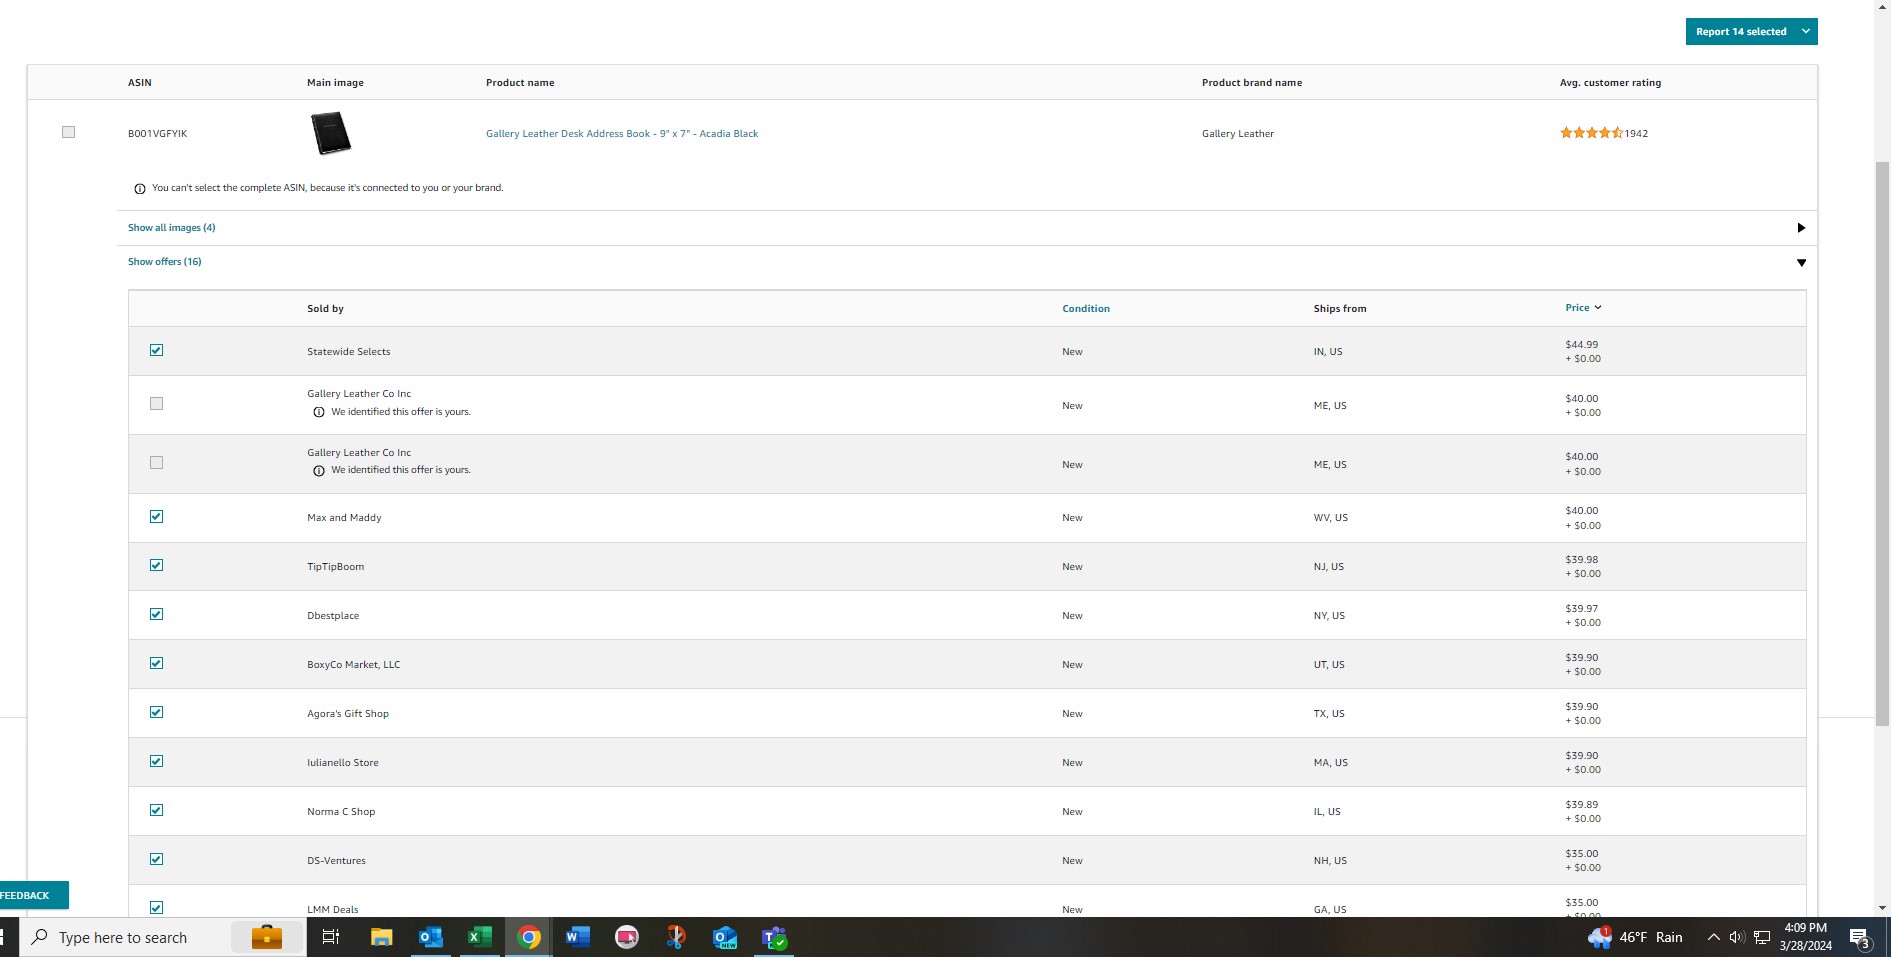Viewport: 1891px width, 957px height.
Task: Select the Max and Maddy seller name
Action: [344, 518]
